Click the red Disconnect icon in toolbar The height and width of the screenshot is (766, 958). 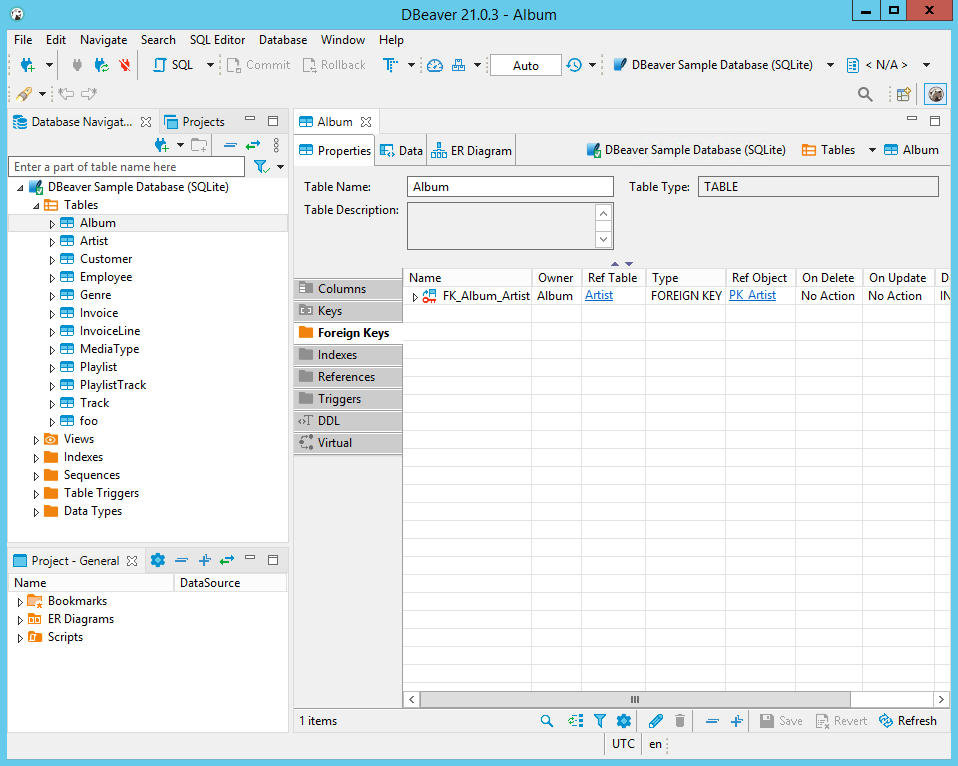pos(125,65)
